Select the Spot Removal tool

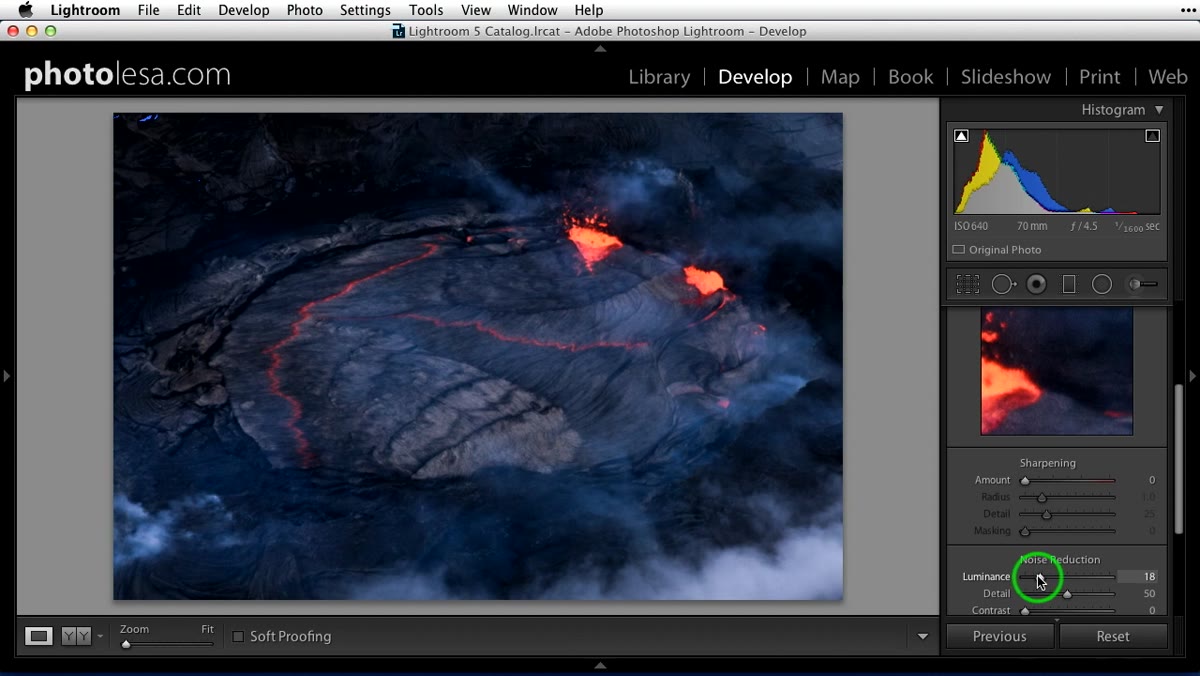(1003, 285)
